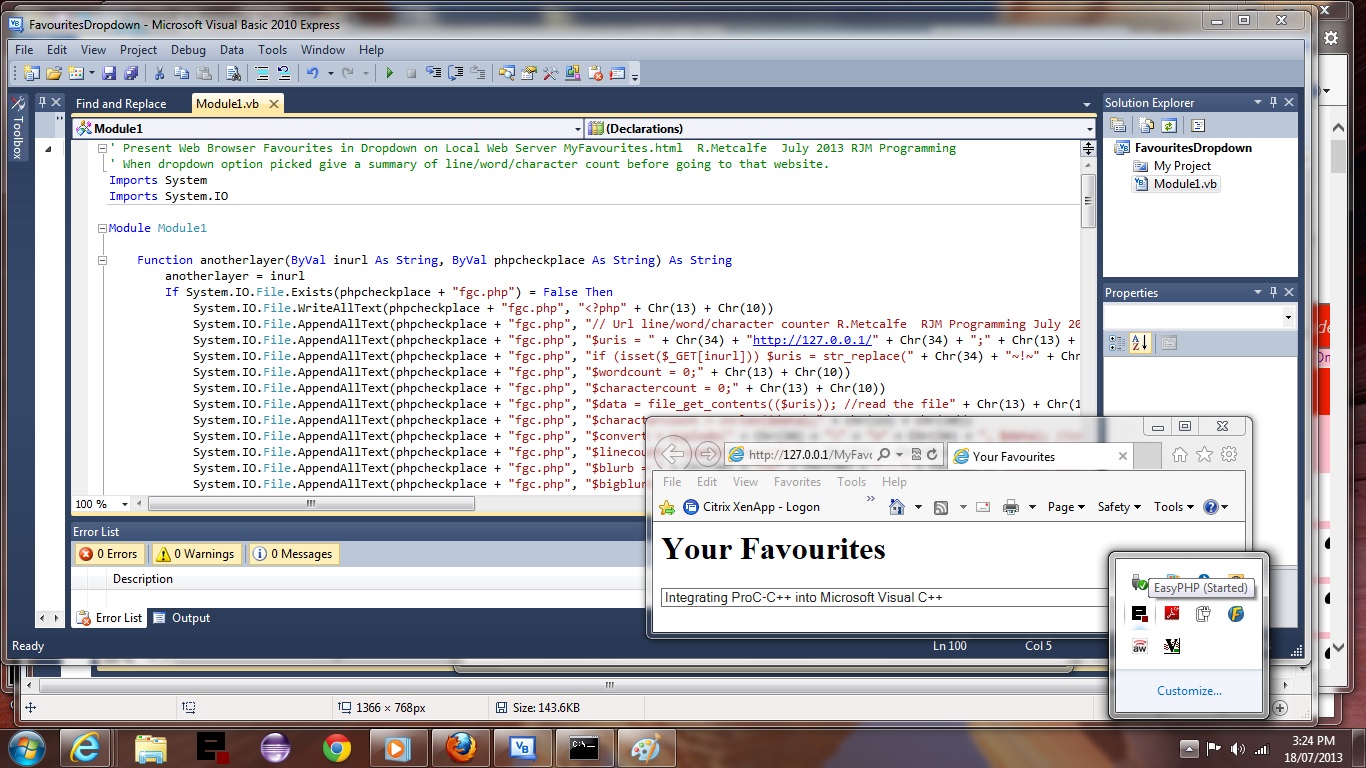Click Alphabetical sort icon in Properties panel

pos(1140,343)
